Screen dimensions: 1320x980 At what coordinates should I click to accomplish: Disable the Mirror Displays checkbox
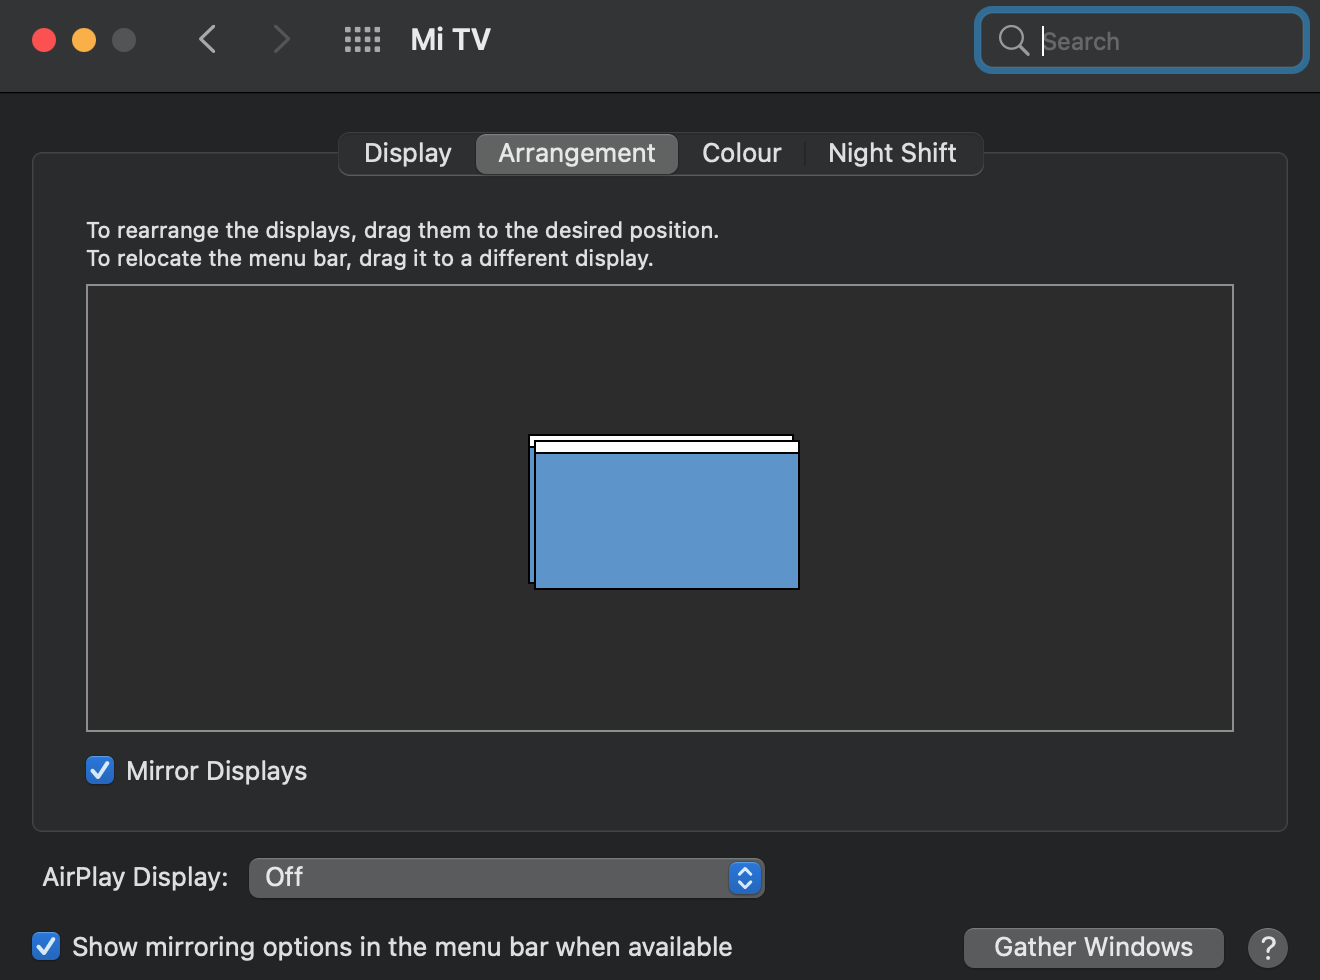tap(100, 771)
